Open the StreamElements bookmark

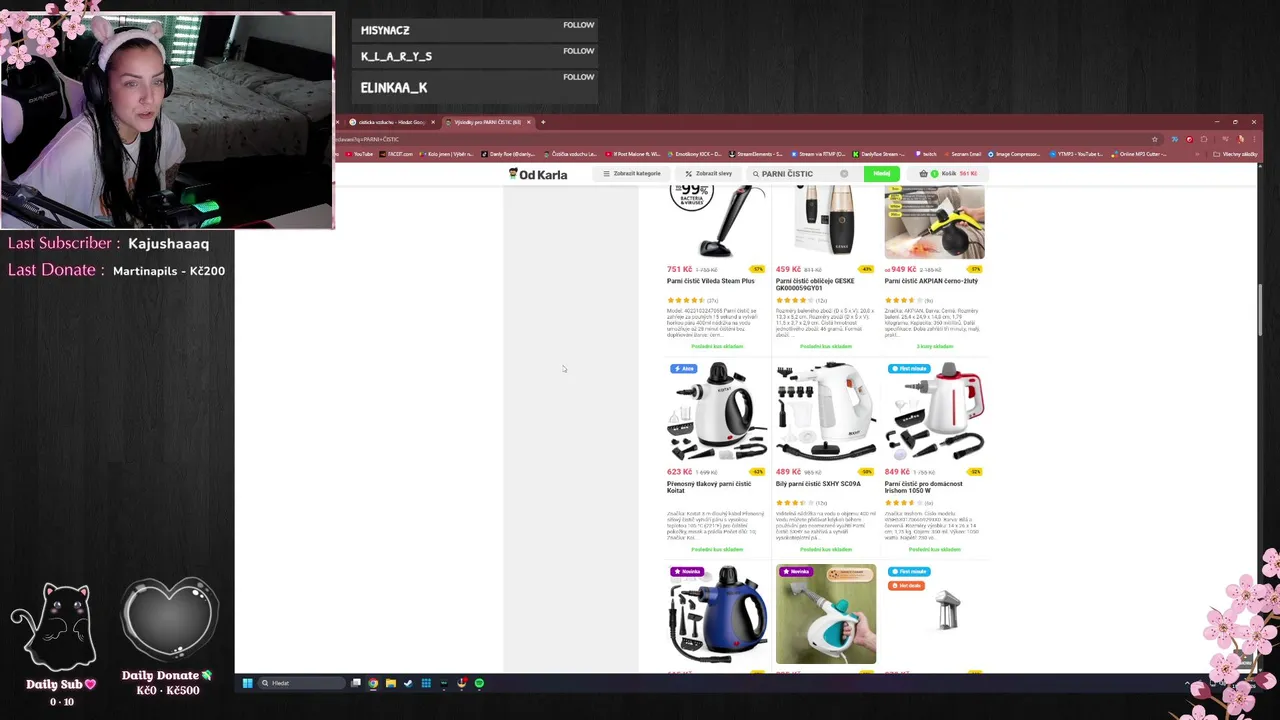tap(756, 154)
